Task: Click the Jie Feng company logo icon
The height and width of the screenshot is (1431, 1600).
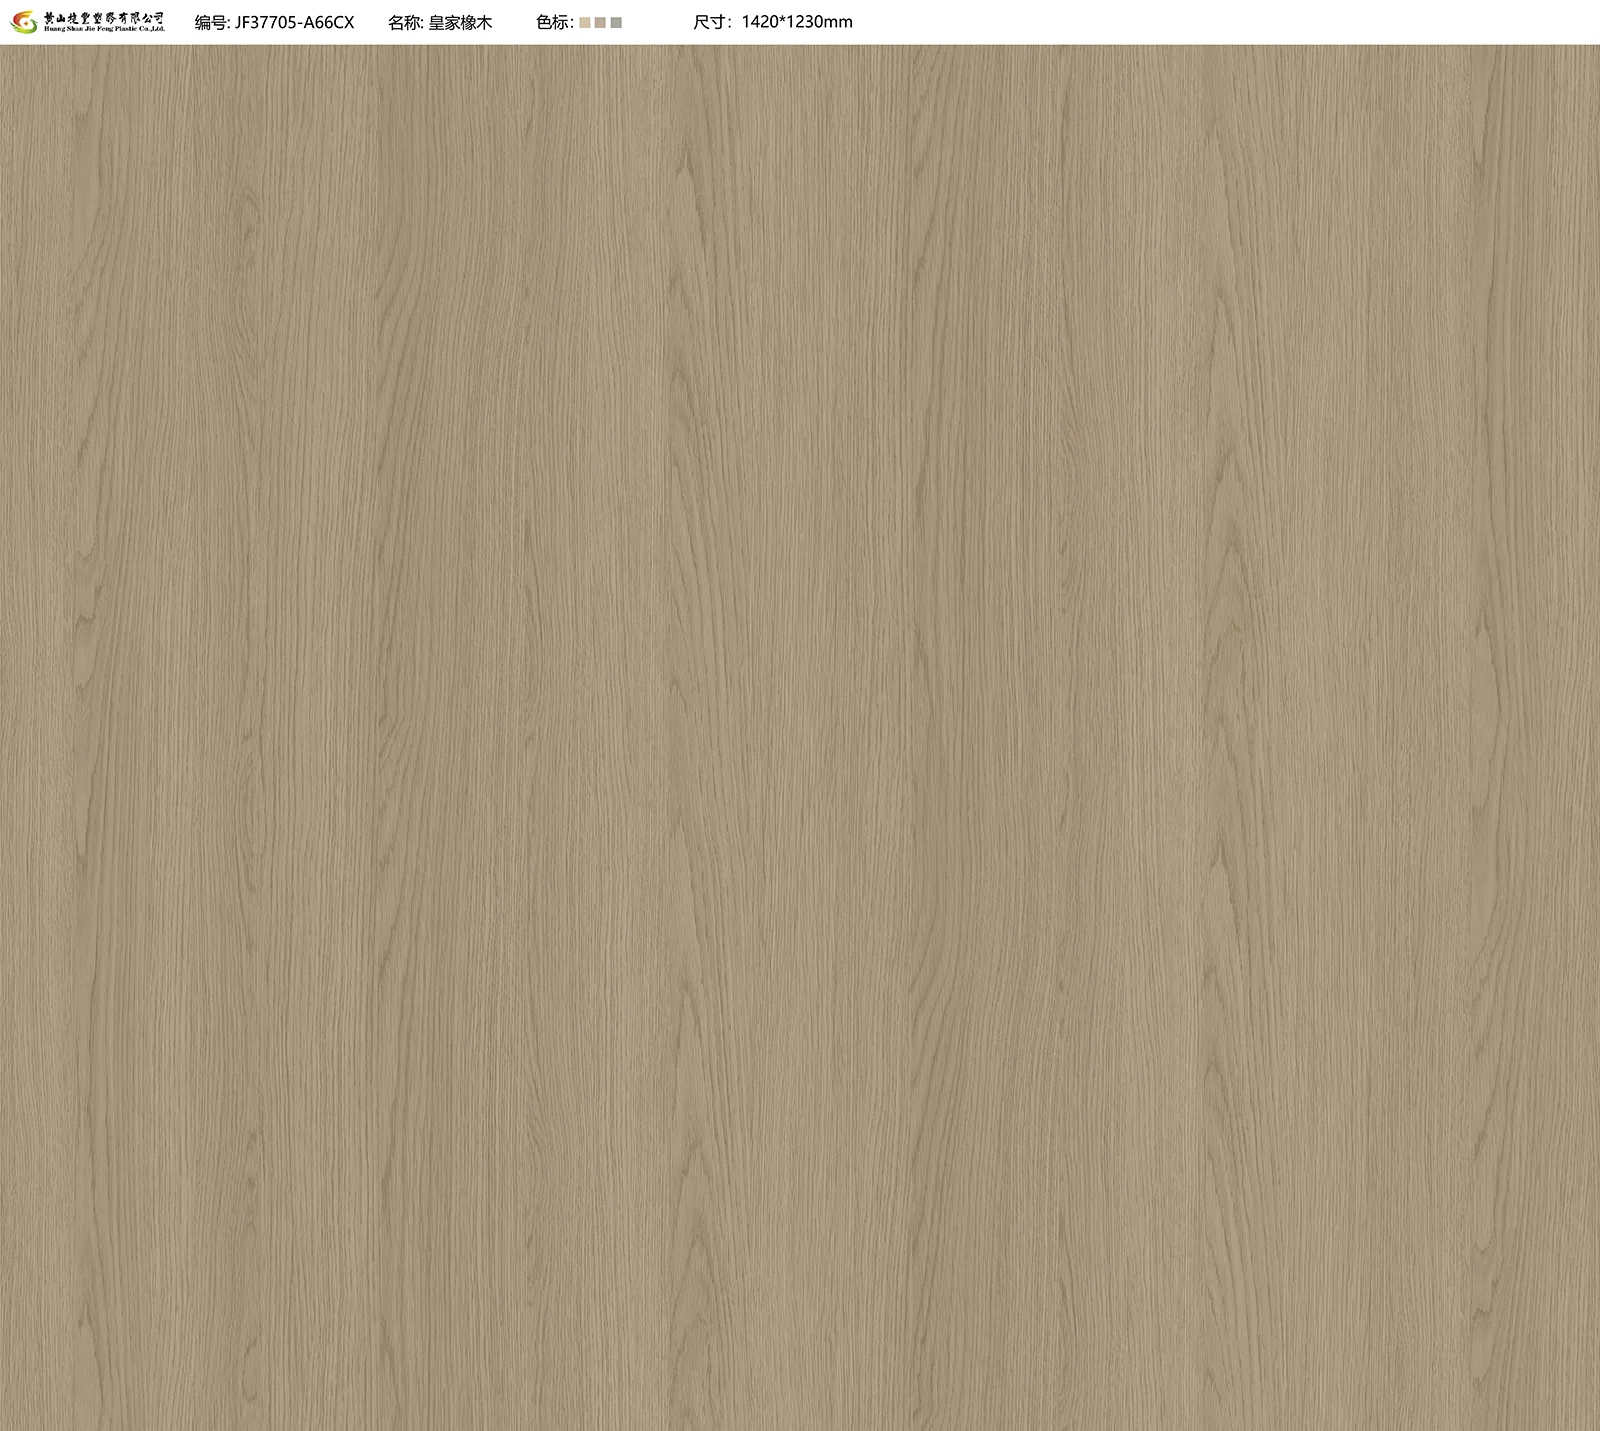Action: pyautogui.click(x=23, y=22)
